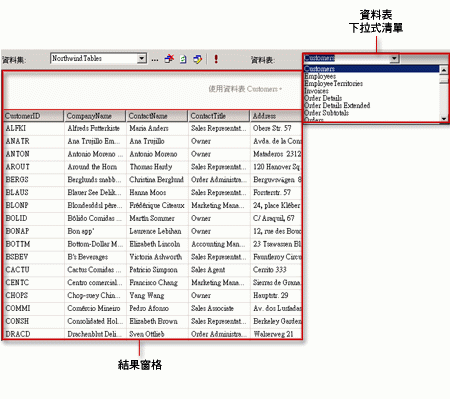Click the Francisco Chang contact cell
Viewport: 450px width, 399px height.
pos(157,283)
